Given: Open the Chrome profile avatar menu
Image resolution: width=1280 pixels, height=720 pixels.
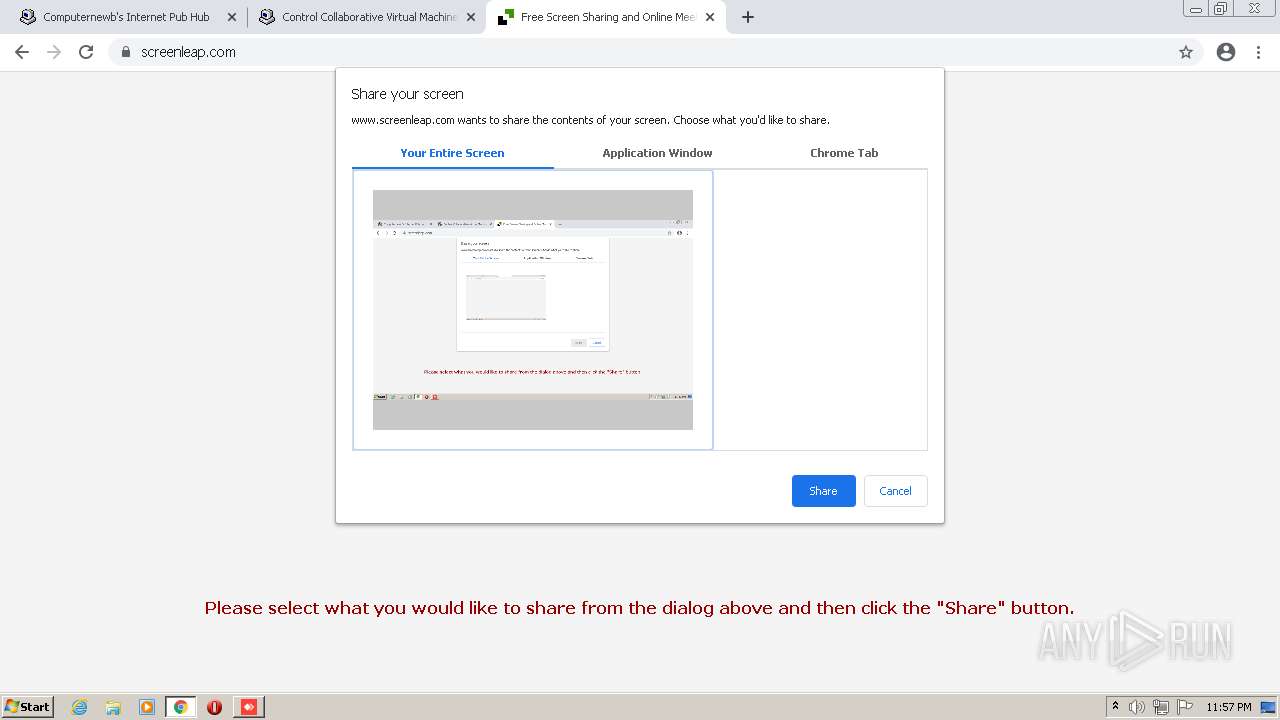Looking at the screenshot, I should coord(1226,52).
